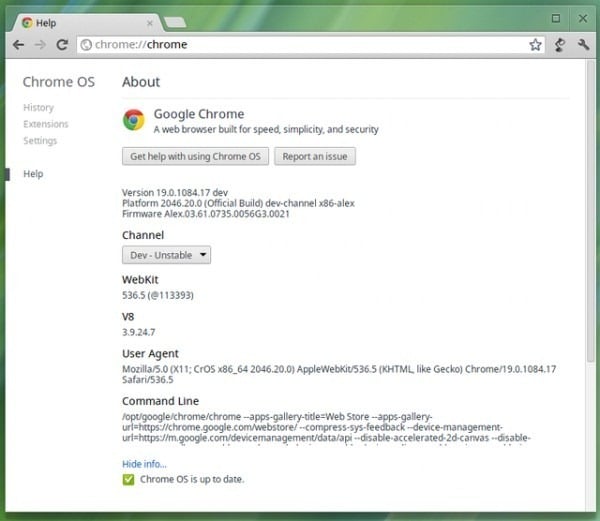Screen dimensions: 600x521
Task: Open the Dev - Unstable channel dropdown
Action: click(x=166, y=255)
